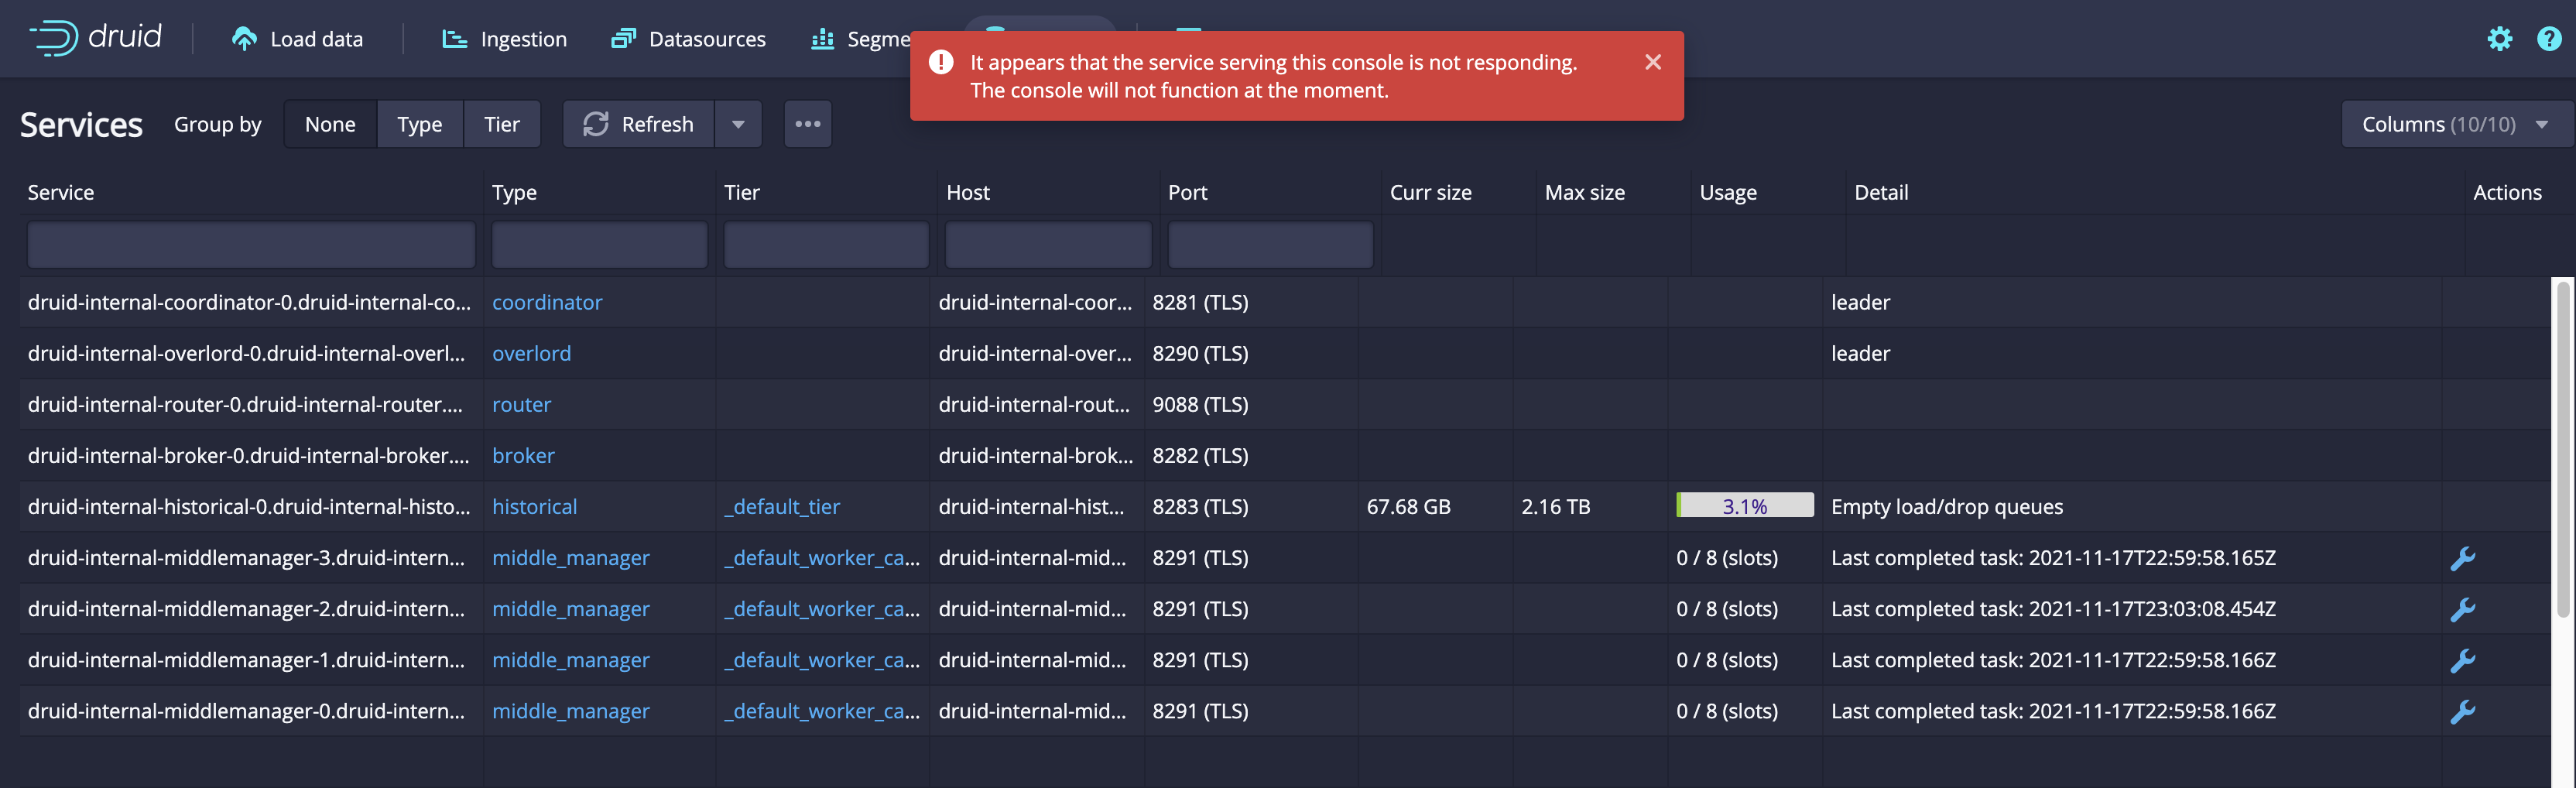This screenshot has width=2576, height=788.
Task: Open the help question mark menu
Action: [2549, 39]
